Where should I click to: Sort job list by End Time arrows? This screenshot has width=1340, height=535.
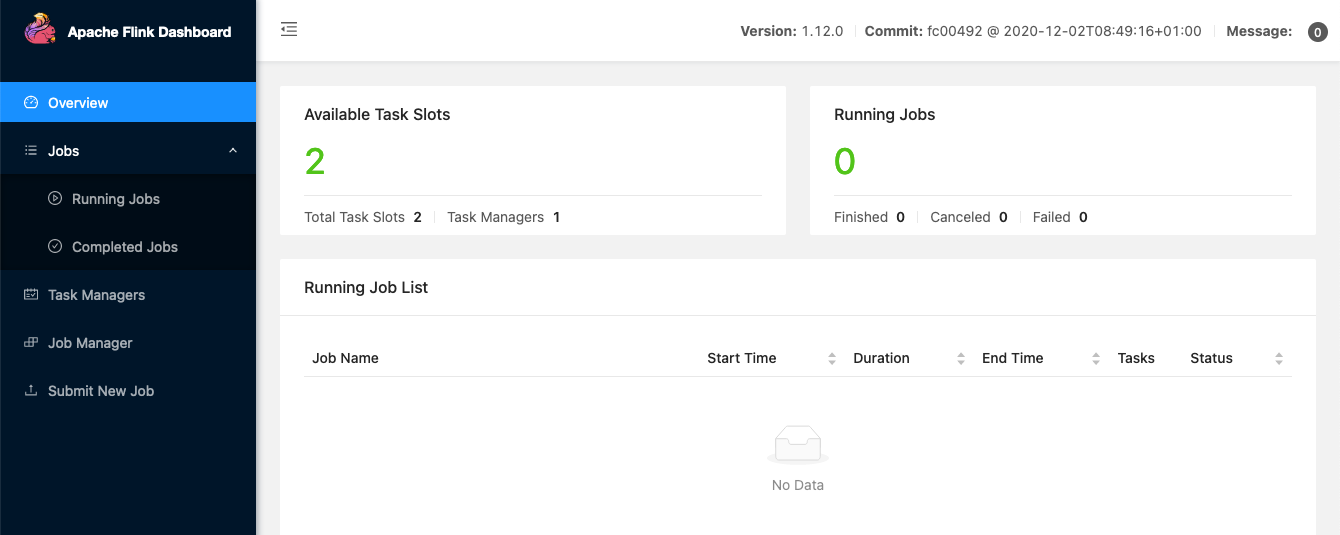point(1096,358)
